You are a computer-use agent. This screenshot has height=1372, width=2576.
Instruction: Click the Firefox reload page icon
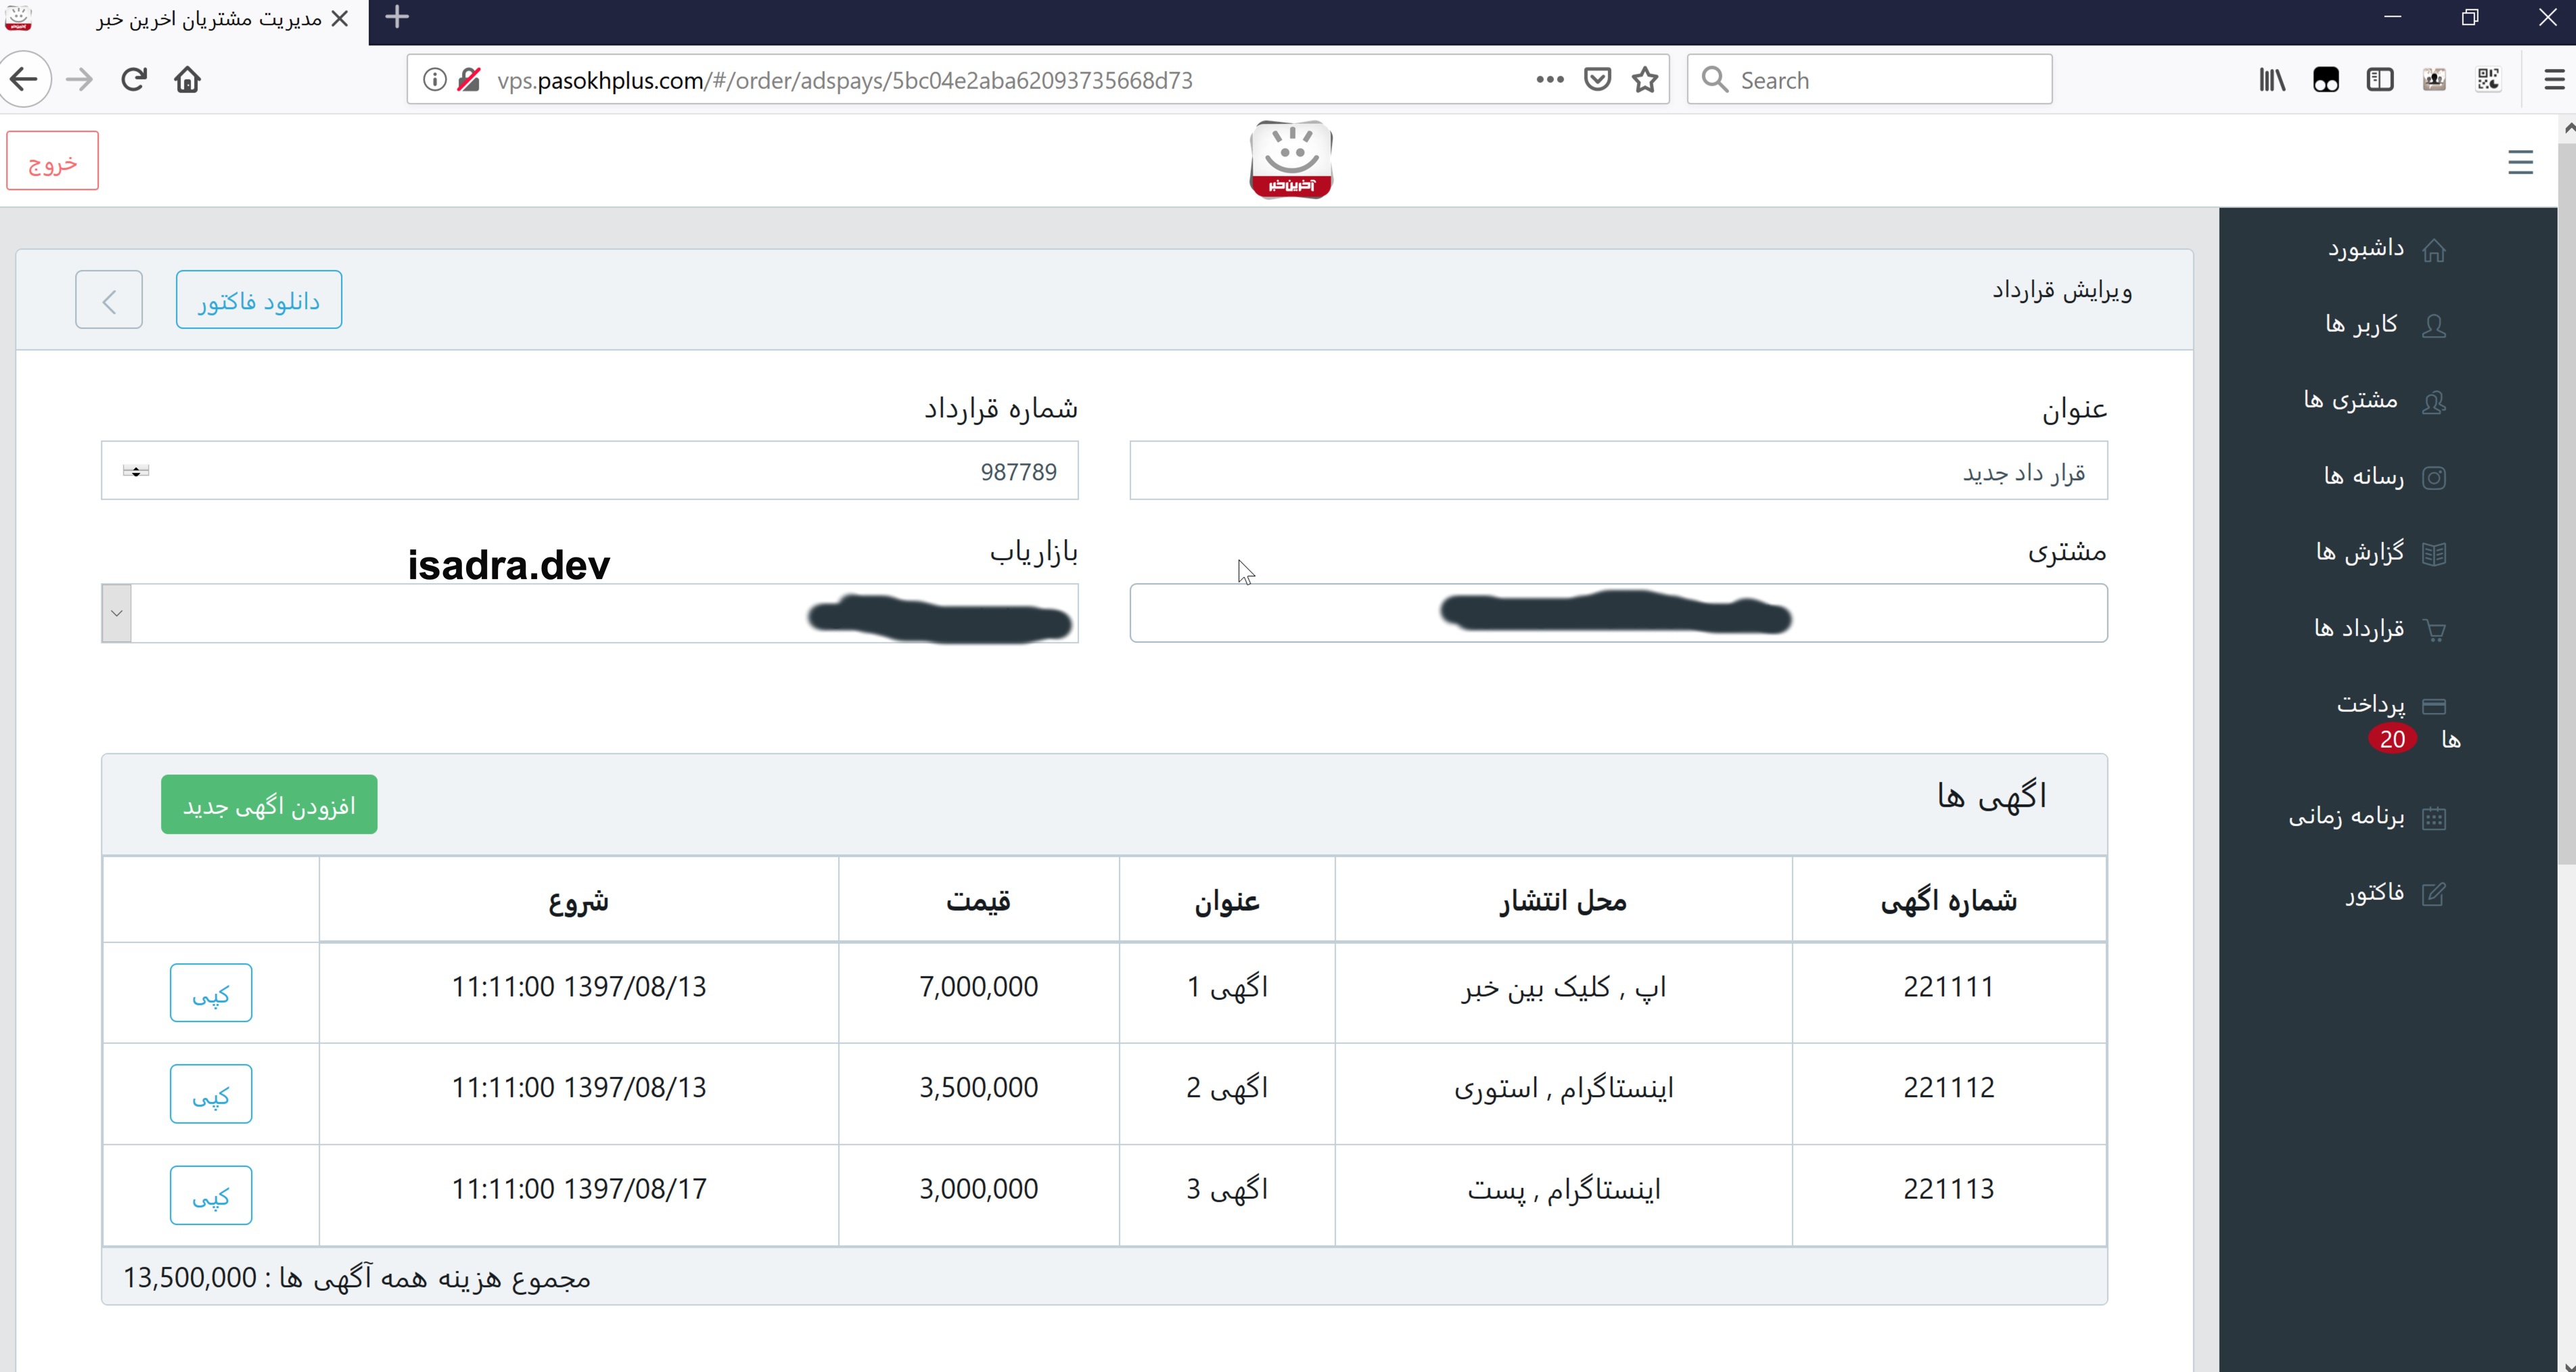pyautogui.click(x=134, y=80)
